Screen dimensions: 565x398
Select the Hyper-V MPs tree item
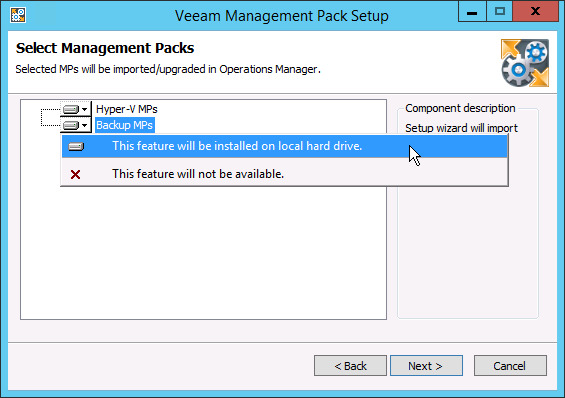coord(126,109)
